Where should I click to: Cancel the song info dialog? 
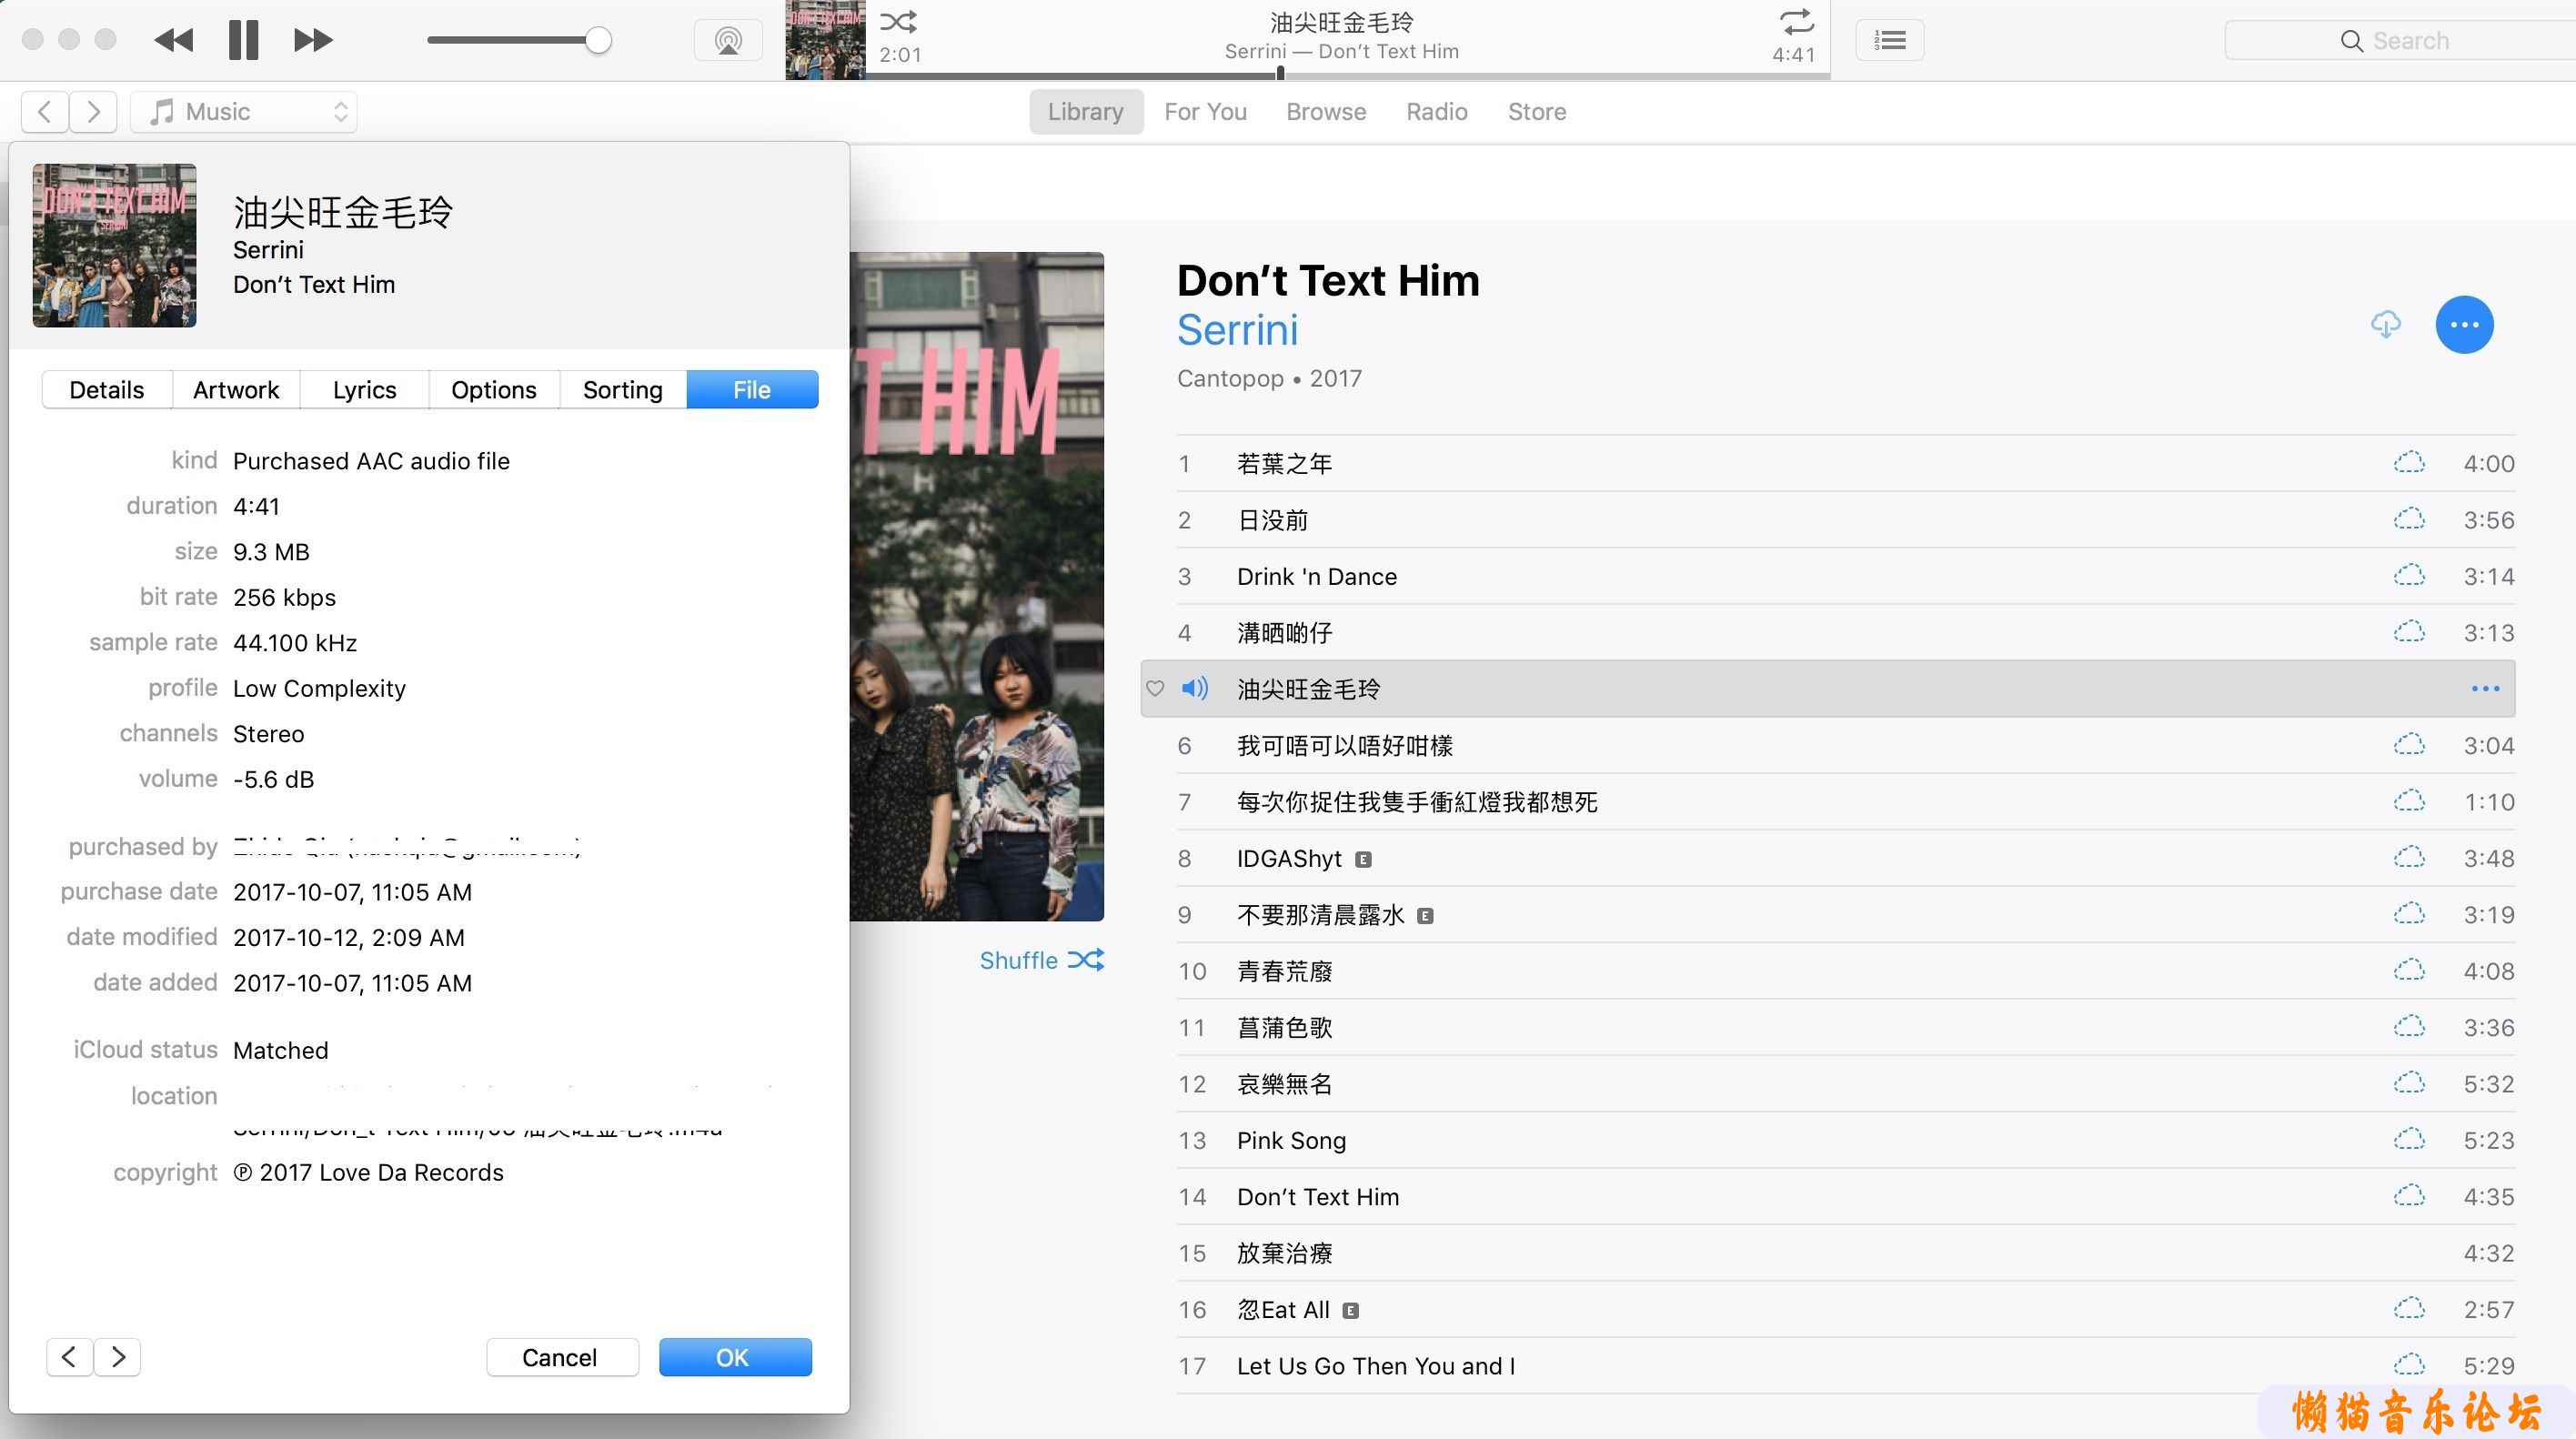[562, 1357]
